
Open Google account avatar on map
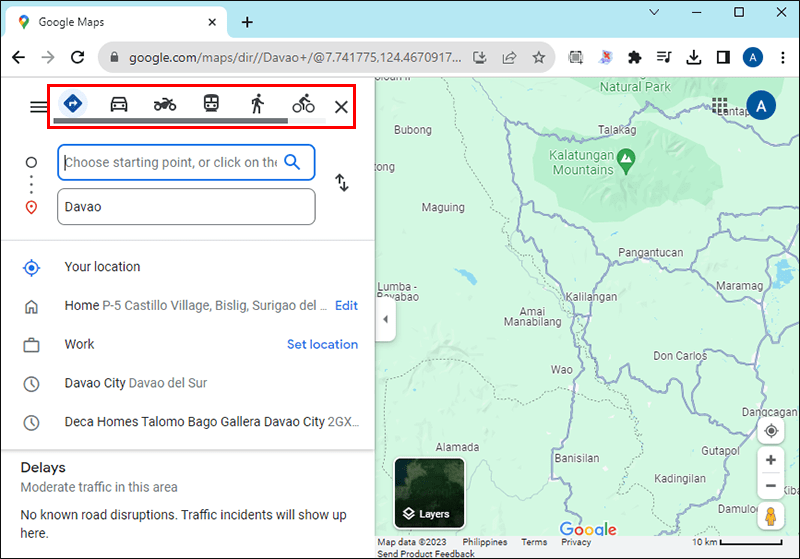(761, 106)
